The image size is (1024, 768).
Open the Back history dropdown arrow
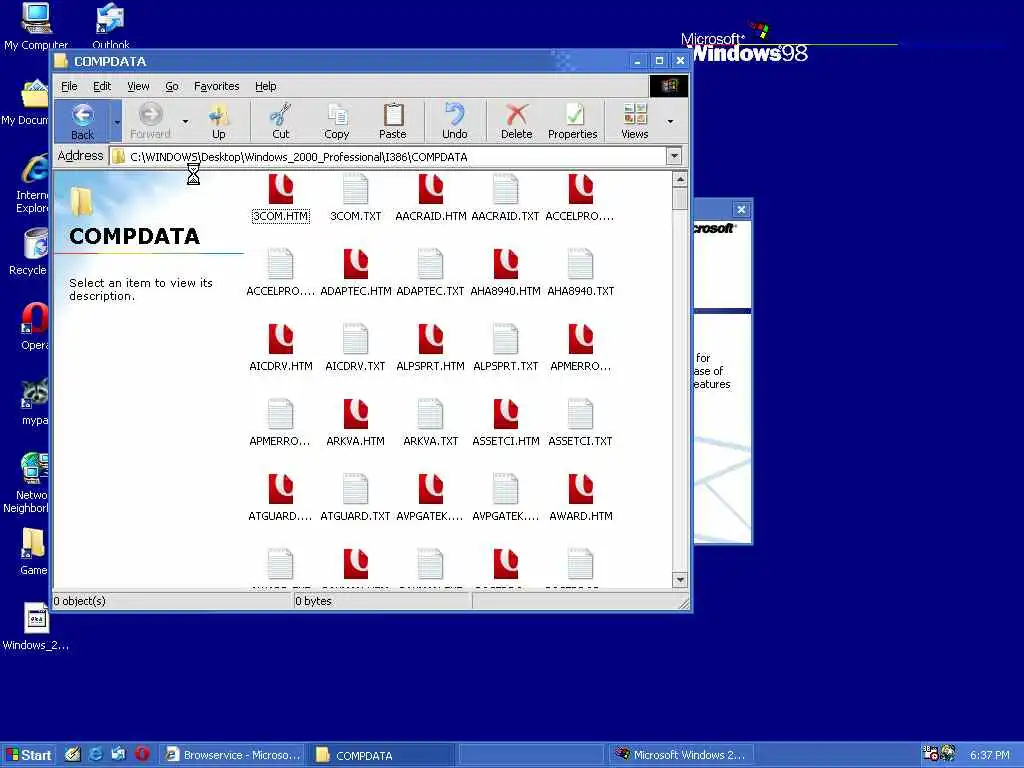point(117,121)
